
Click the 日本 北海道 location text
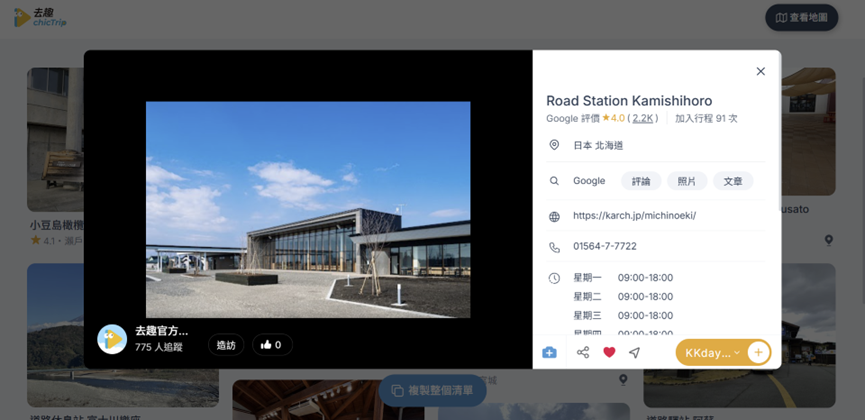(x=599, y=146)
